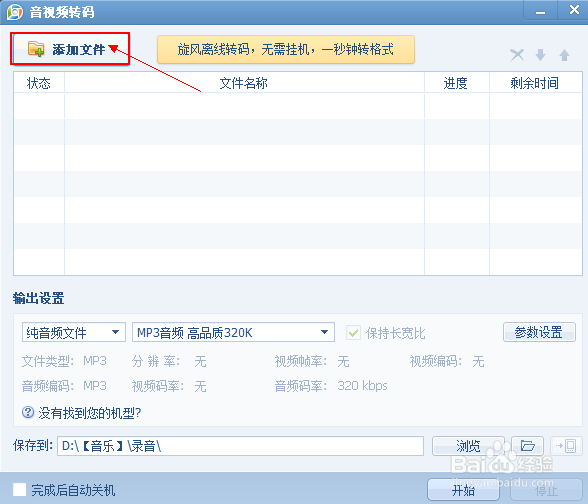Click the yellow 旋风离线转码 banner
588x504 pixels.
(286, 50)
